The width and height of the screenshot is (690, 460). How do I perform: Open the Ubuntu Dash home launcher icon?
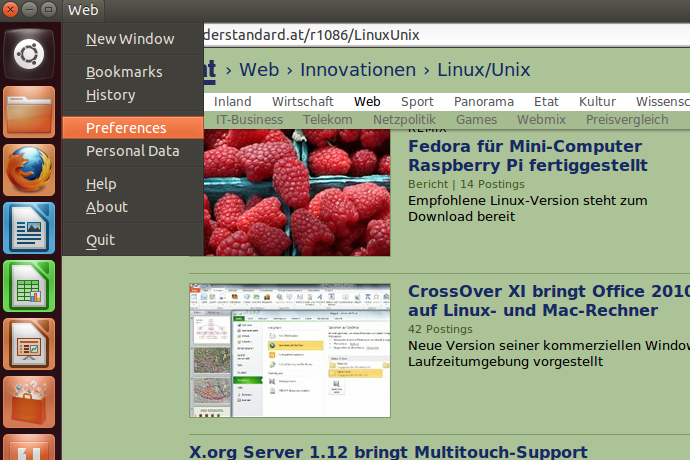pos(28,53)
